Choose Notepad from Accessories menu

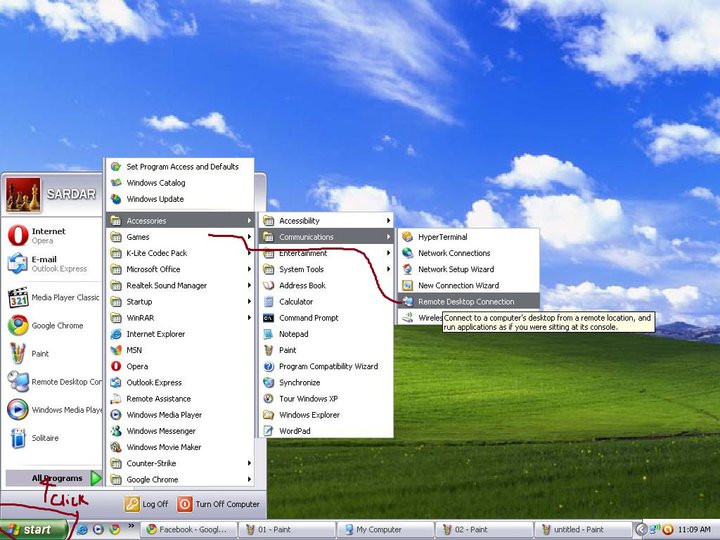click(293, 334)
